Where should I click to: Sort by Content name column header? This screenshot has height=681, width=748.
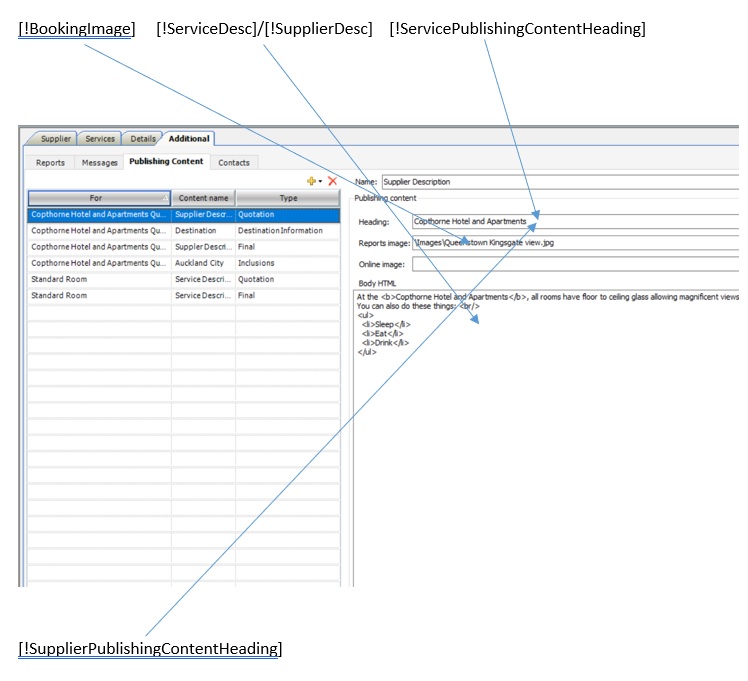[203, 198]
